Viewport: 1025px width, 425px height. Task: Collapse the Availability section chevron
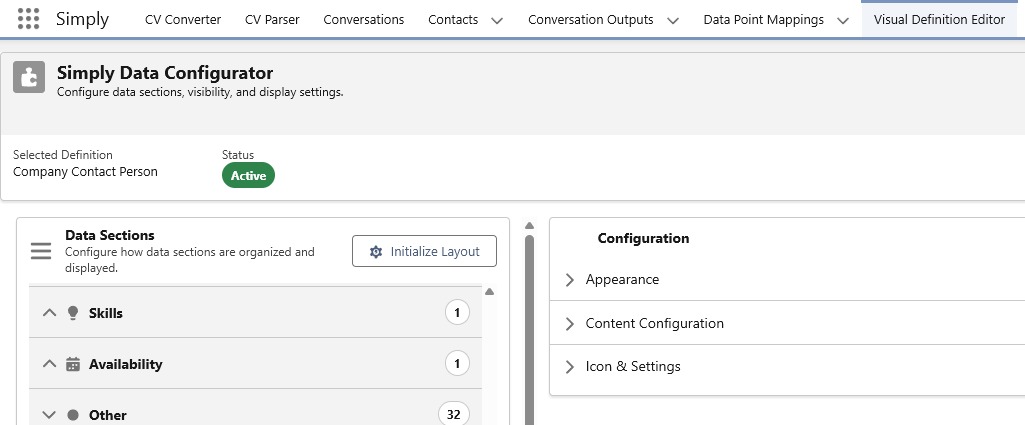(49, 364)
